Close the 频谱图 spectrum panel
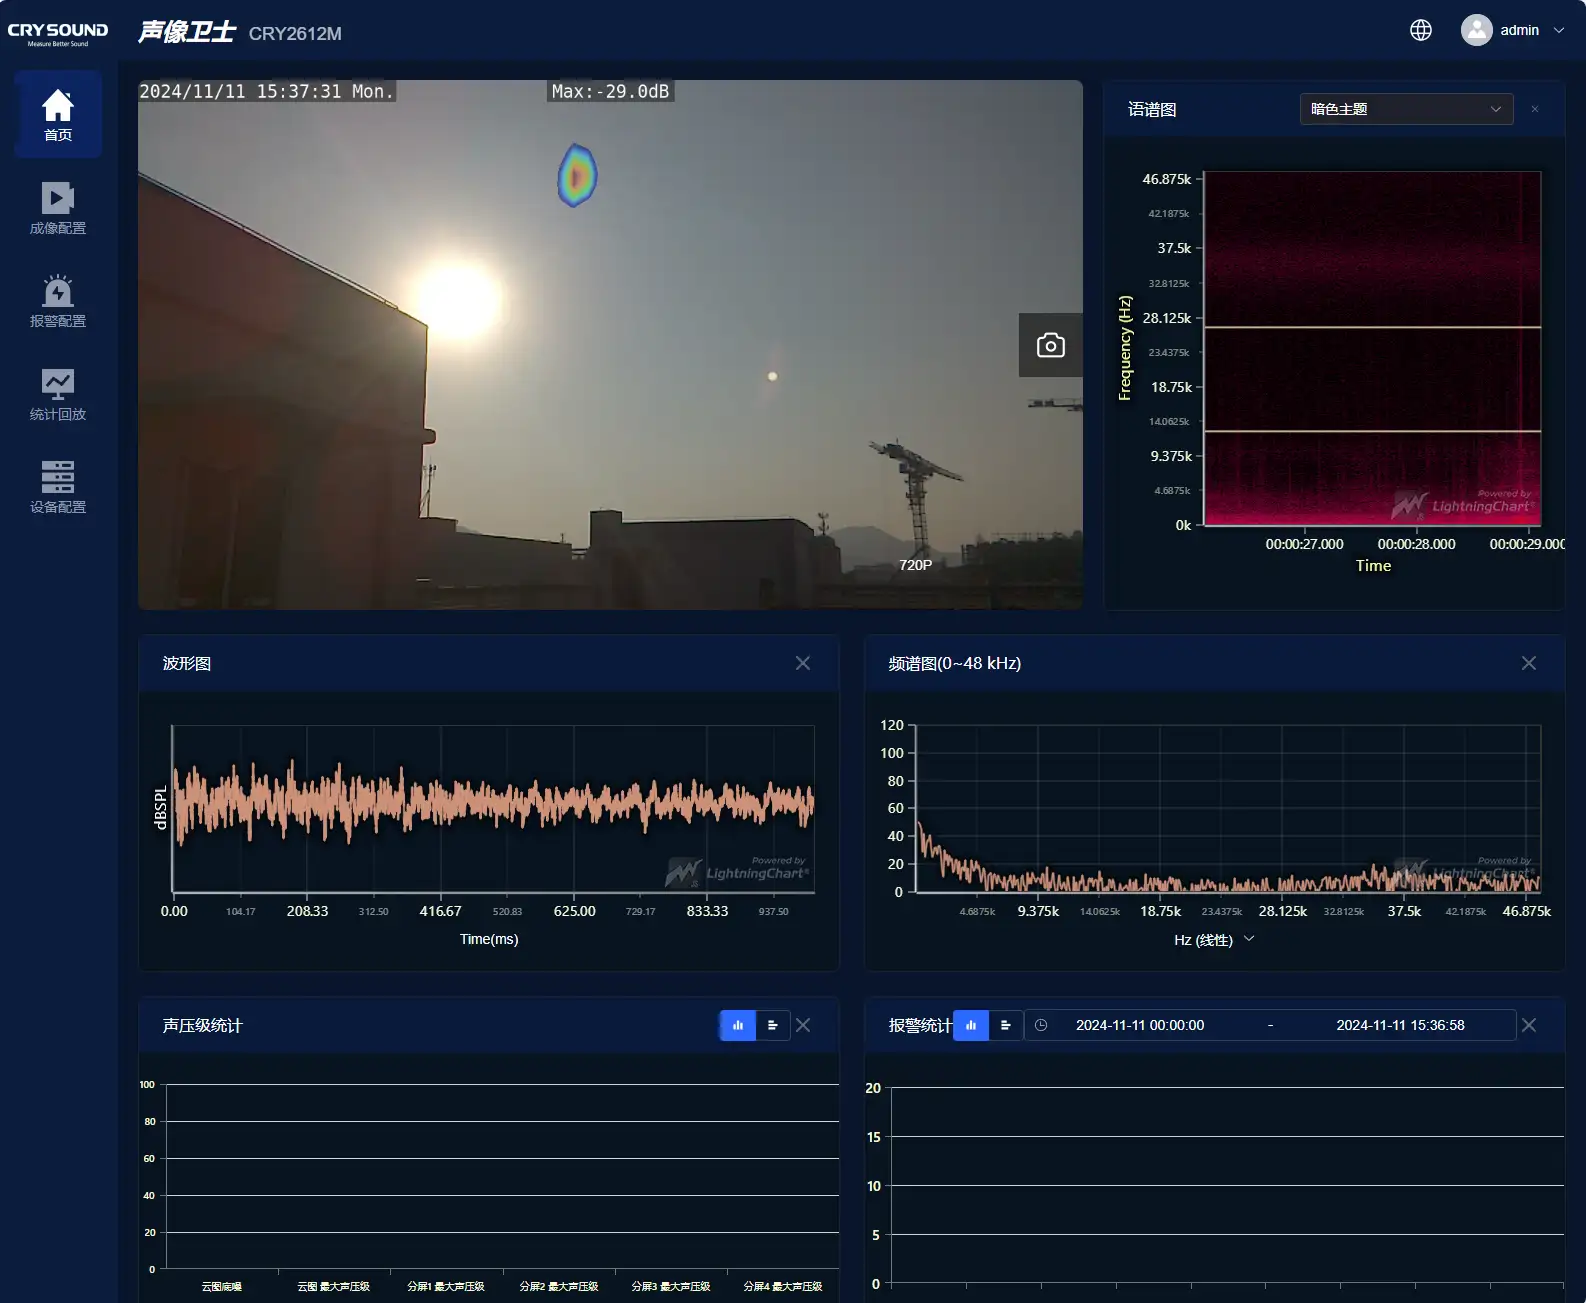Screen dimensions: 1586x1303 1528,663
